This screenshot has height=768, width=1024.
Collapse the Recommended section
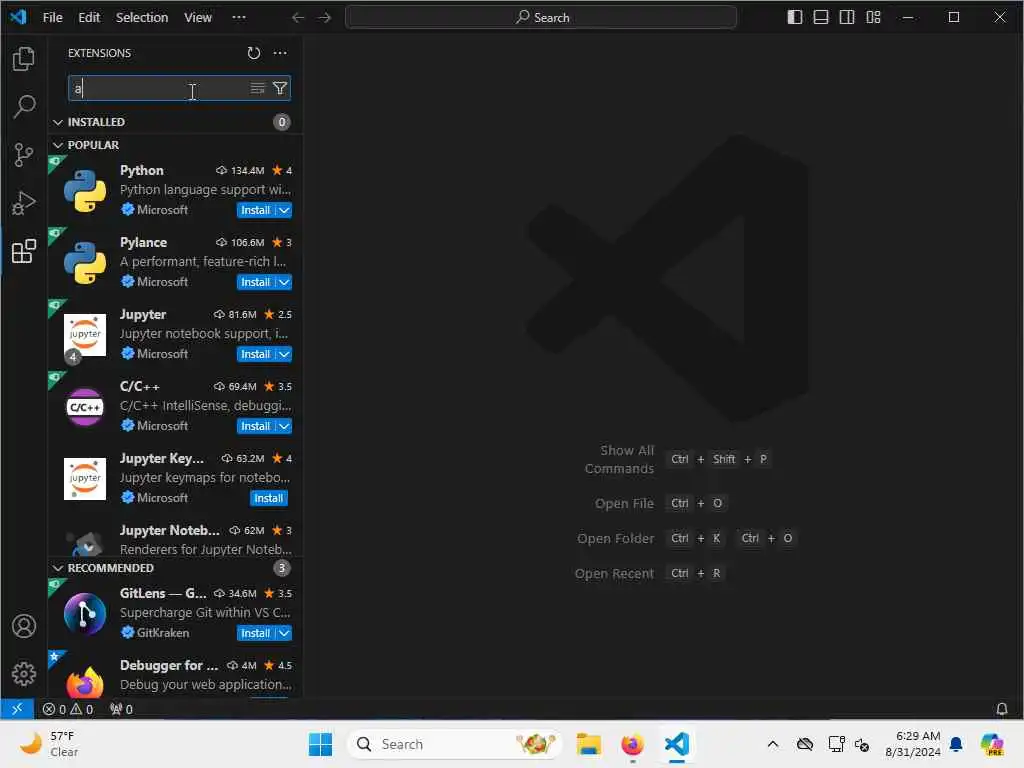tap(57, 568)
